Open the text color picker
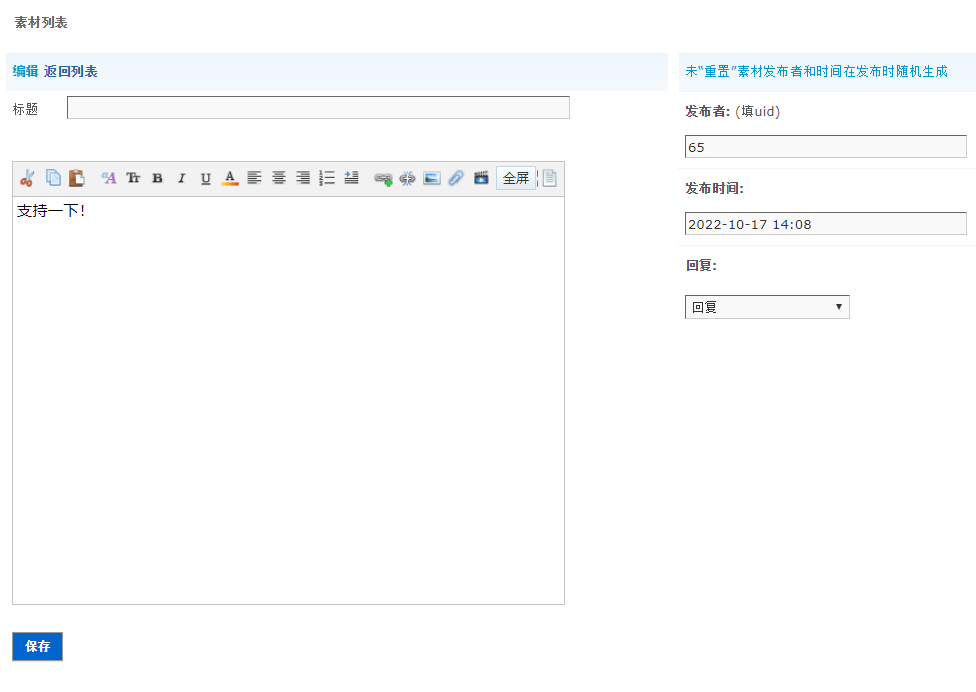This screenshot has width=976, height=692. tap(230, 178)
